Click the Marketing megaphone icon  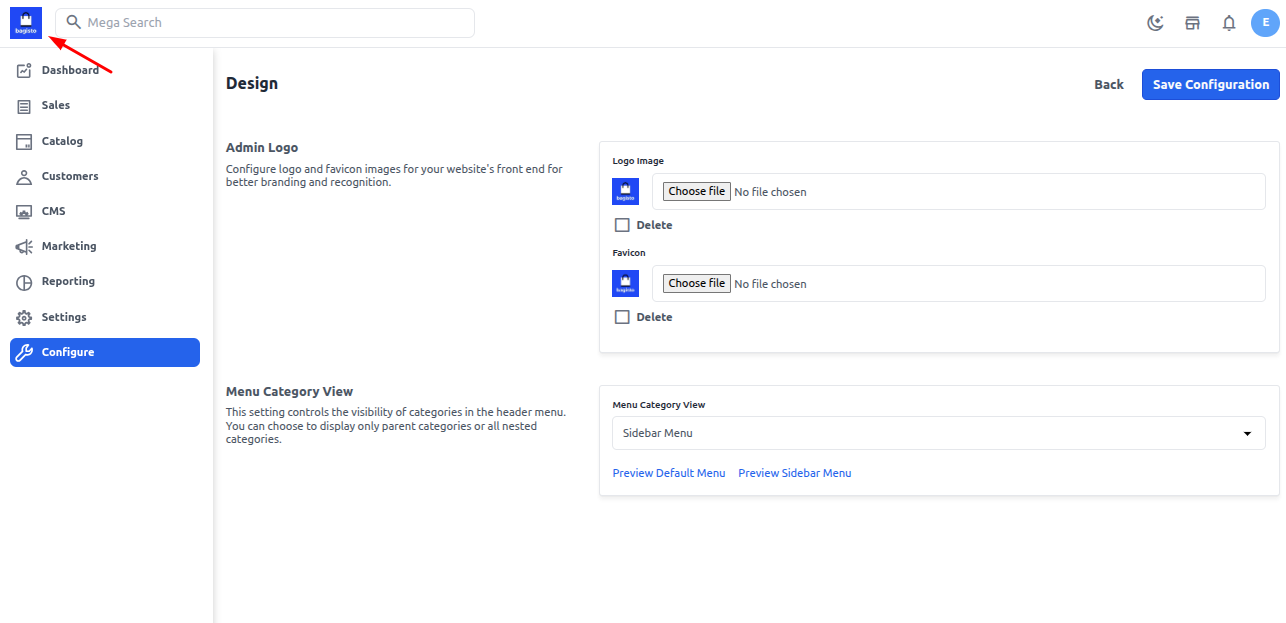tap(24, 247)
